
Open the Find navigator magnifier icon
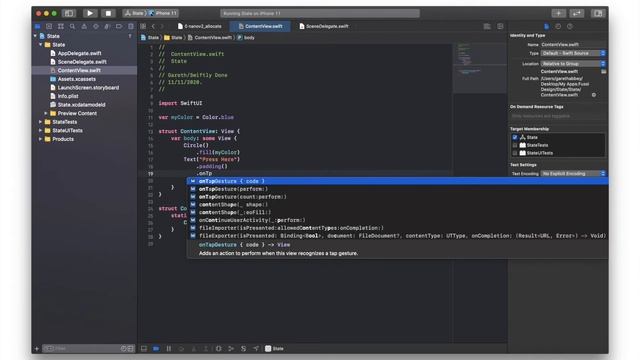point(72,26)
